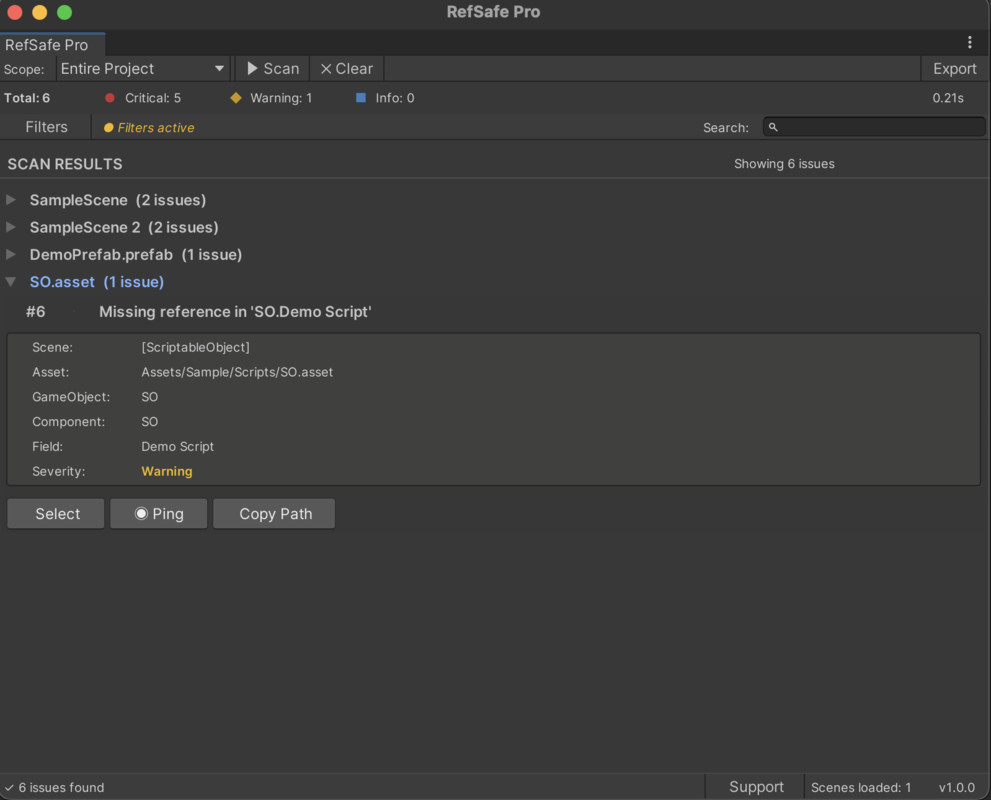
Task: Open the Support link in status bar
Action: coord(756,787)
